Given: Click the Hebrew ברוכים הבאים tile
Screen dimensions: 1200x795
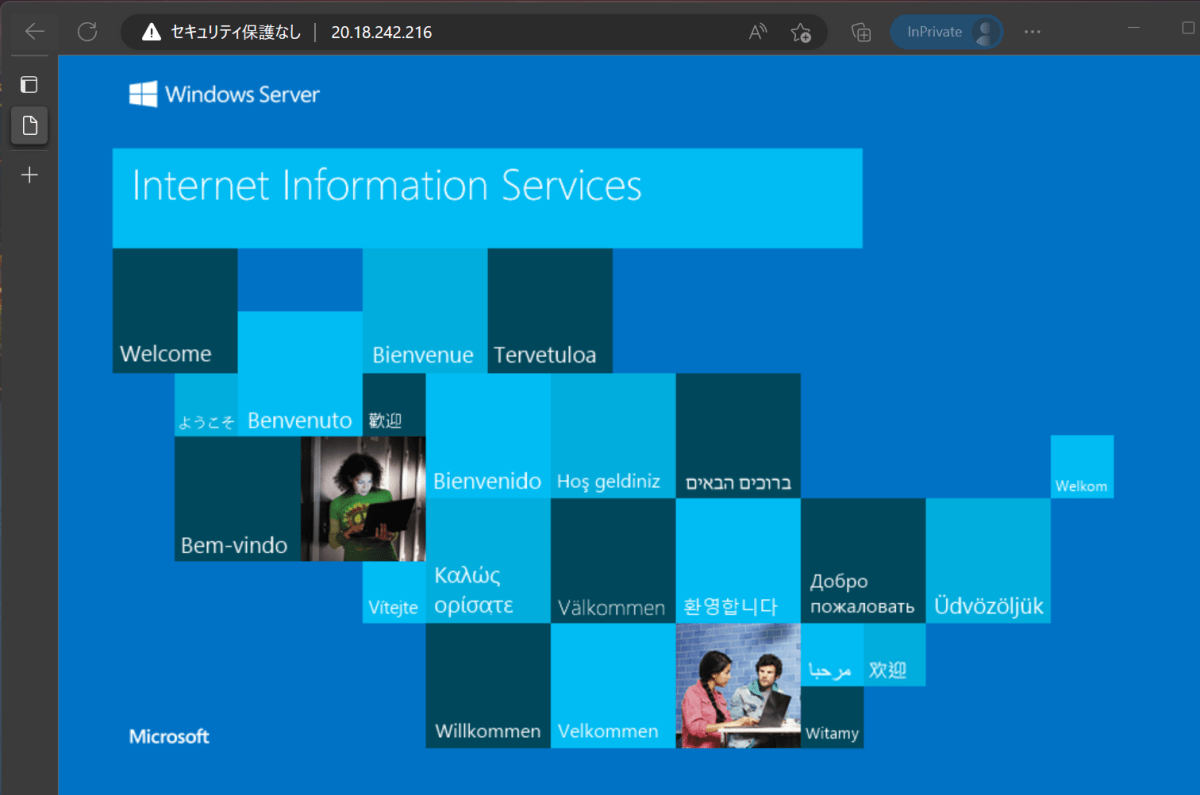Looking at the screenshot, I should pyautogui.click(x=738, y=436).
